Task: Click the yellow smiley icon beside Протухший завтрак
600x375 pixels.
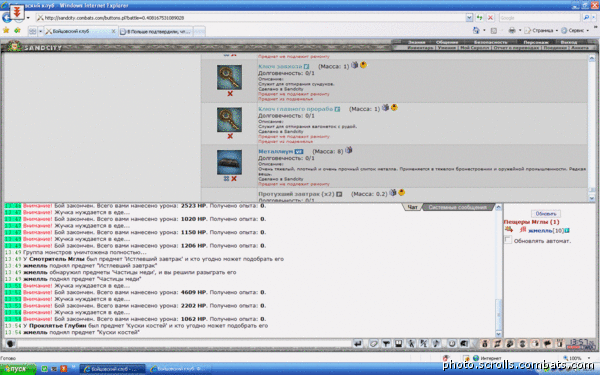Action: click(401, 192)
